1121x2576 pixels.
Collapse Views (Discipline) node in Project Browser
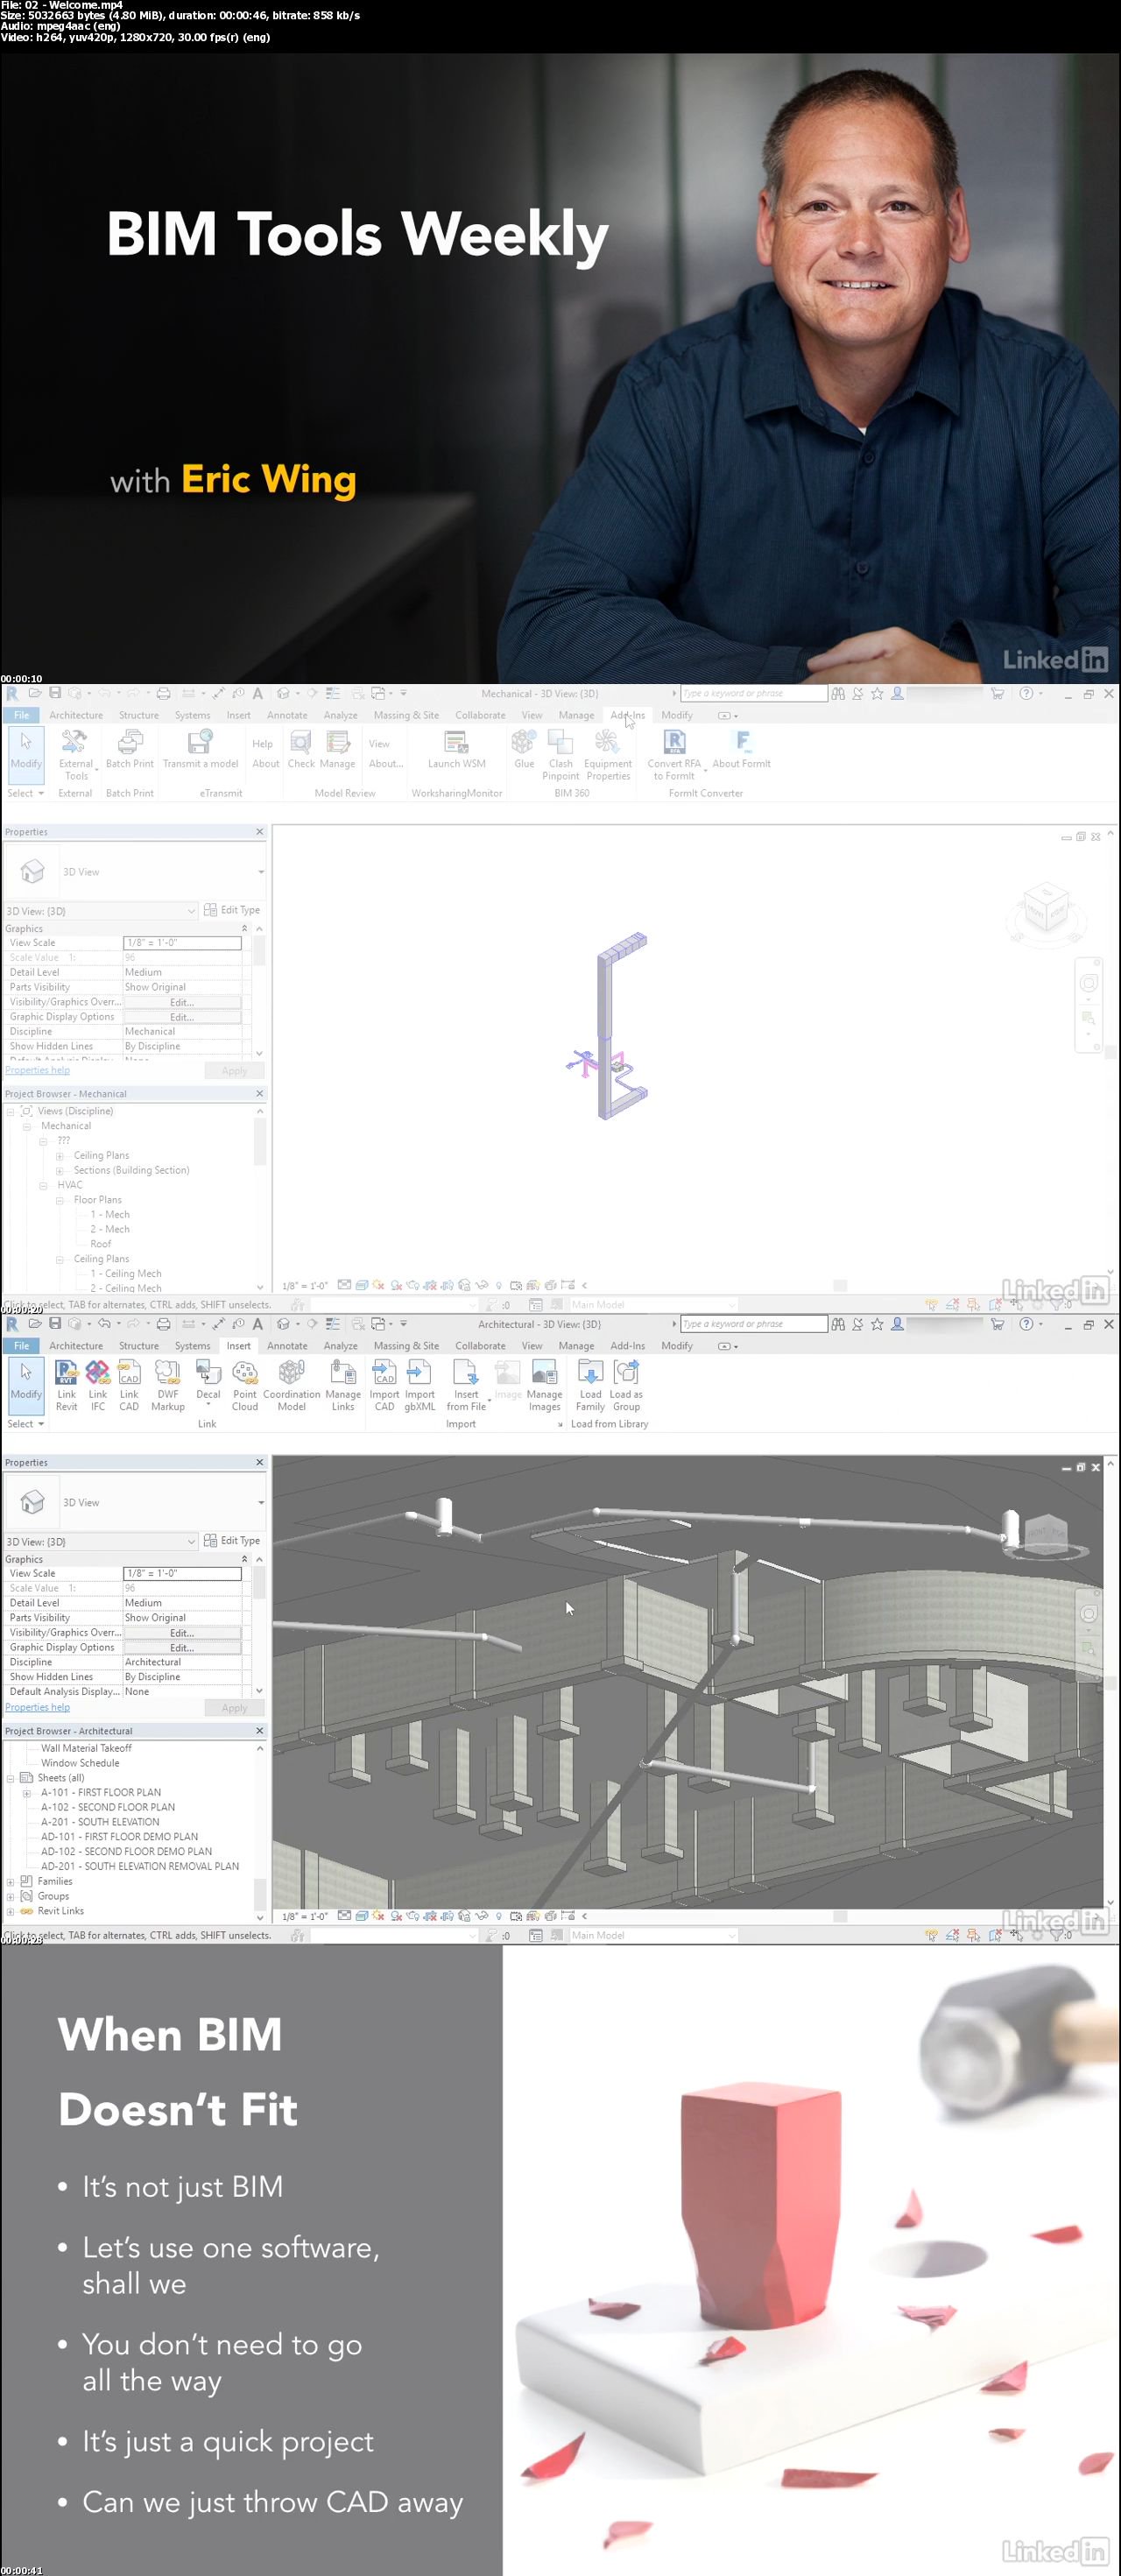tap(11, 1112)
